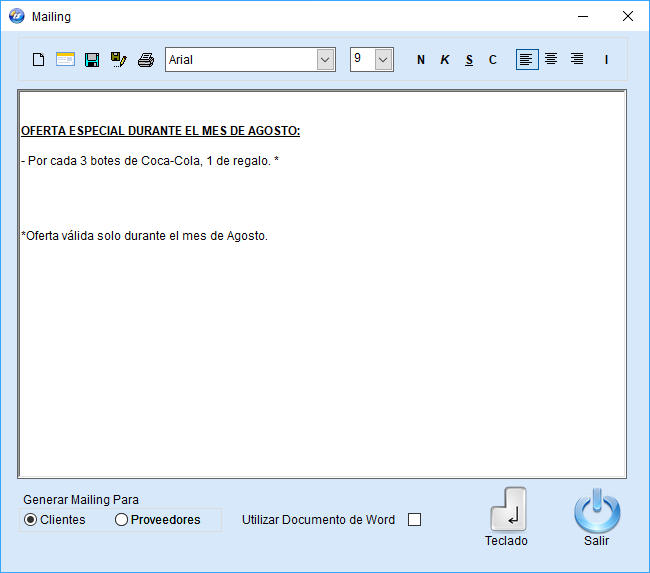The image size is (650, 573).
Task: Click the 'Oferta válida solo durante' line
Action: pyautogui.click(x=144, y=236)
